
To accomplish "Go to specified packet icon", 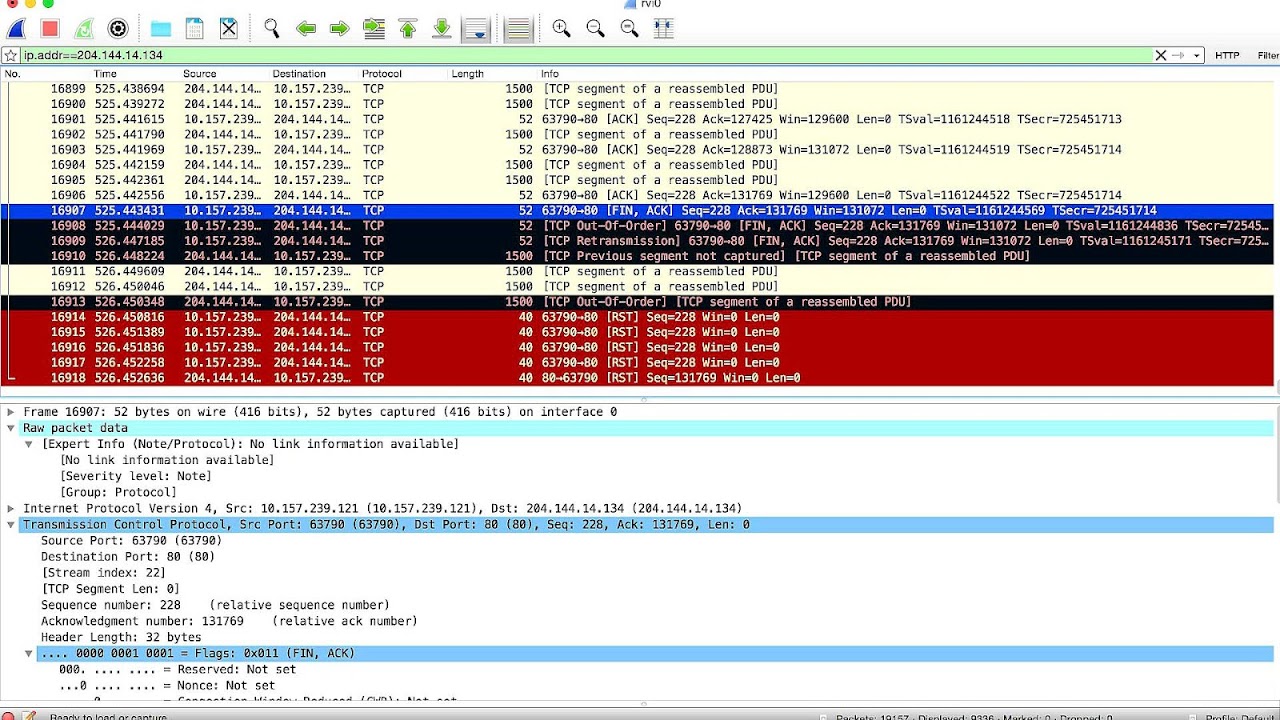I will pos(374,29).
